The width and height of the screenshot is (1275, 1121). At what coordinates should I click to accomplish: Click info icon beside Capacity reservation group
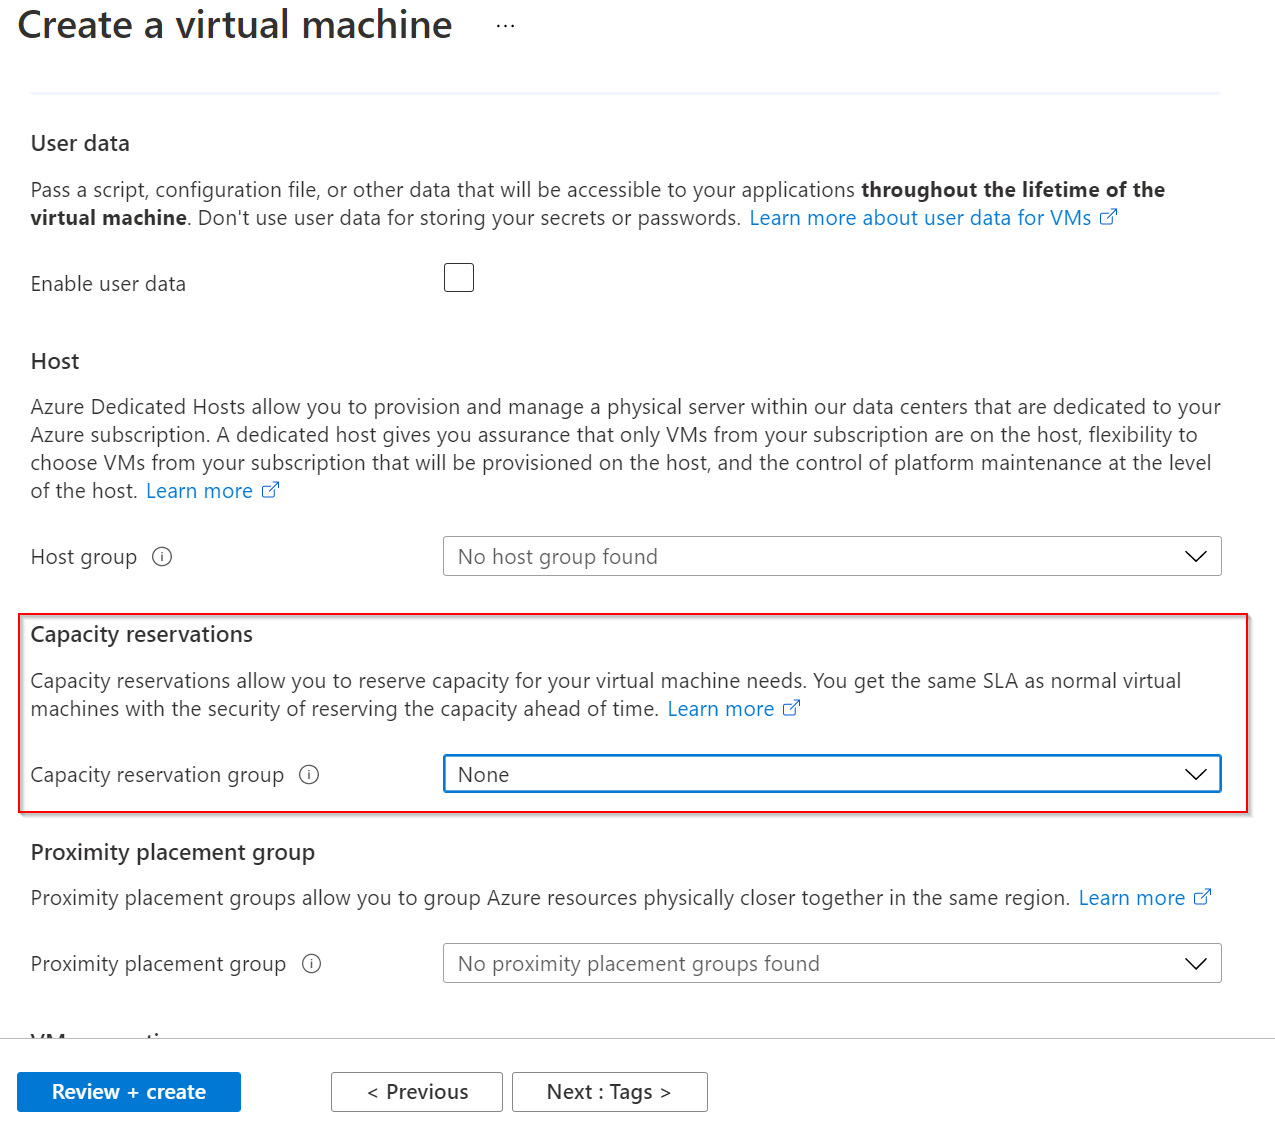pos(309,775)
